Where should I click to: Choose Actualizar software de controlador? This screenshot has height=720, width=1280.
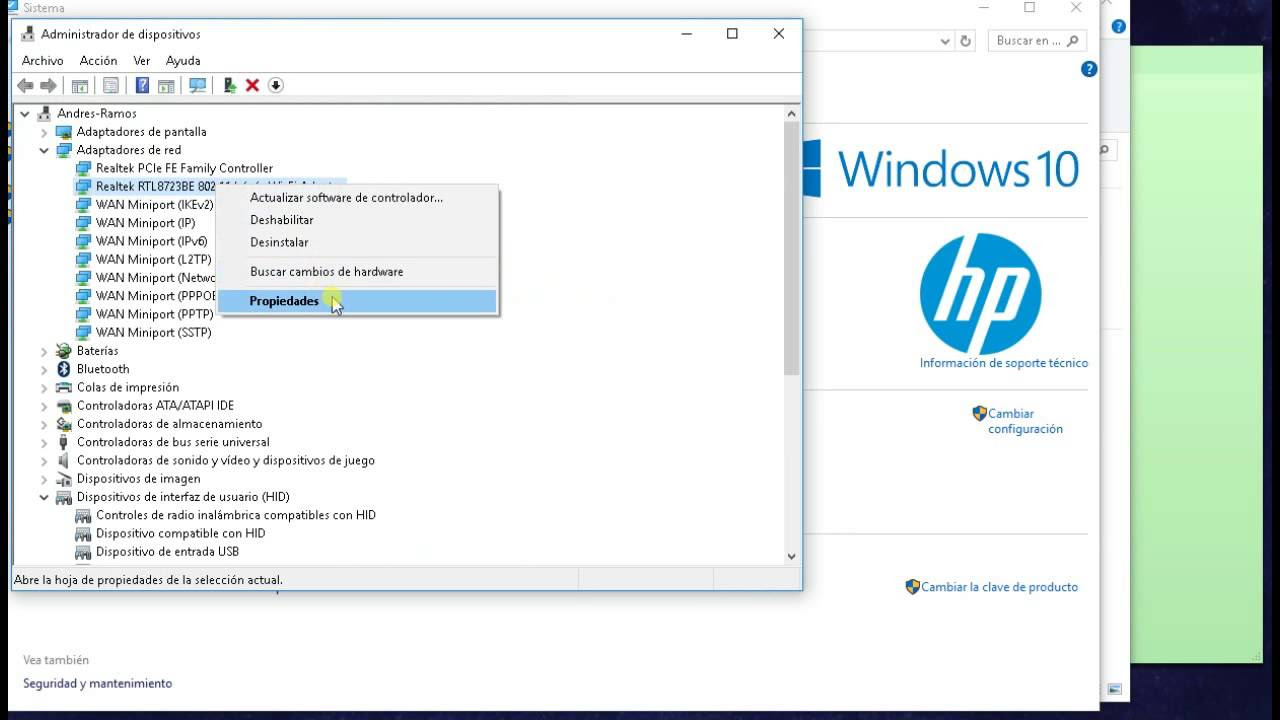[357, 198]
